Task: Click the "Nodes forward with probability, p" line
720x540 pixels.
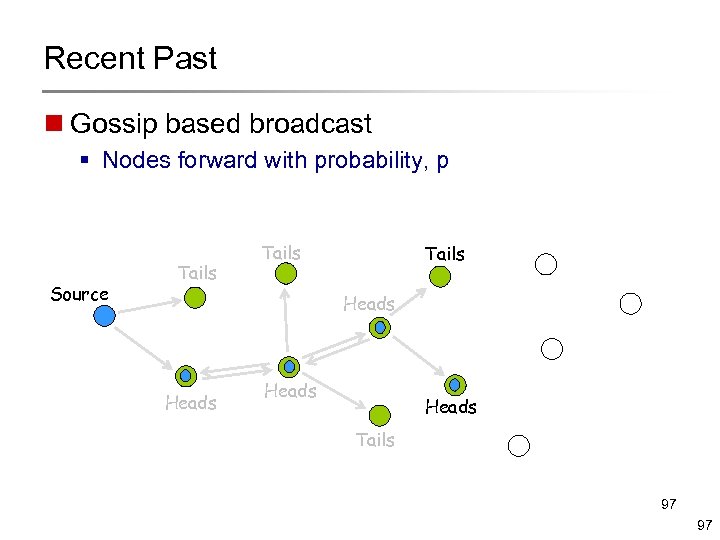Action: click(x=275, y=160)
